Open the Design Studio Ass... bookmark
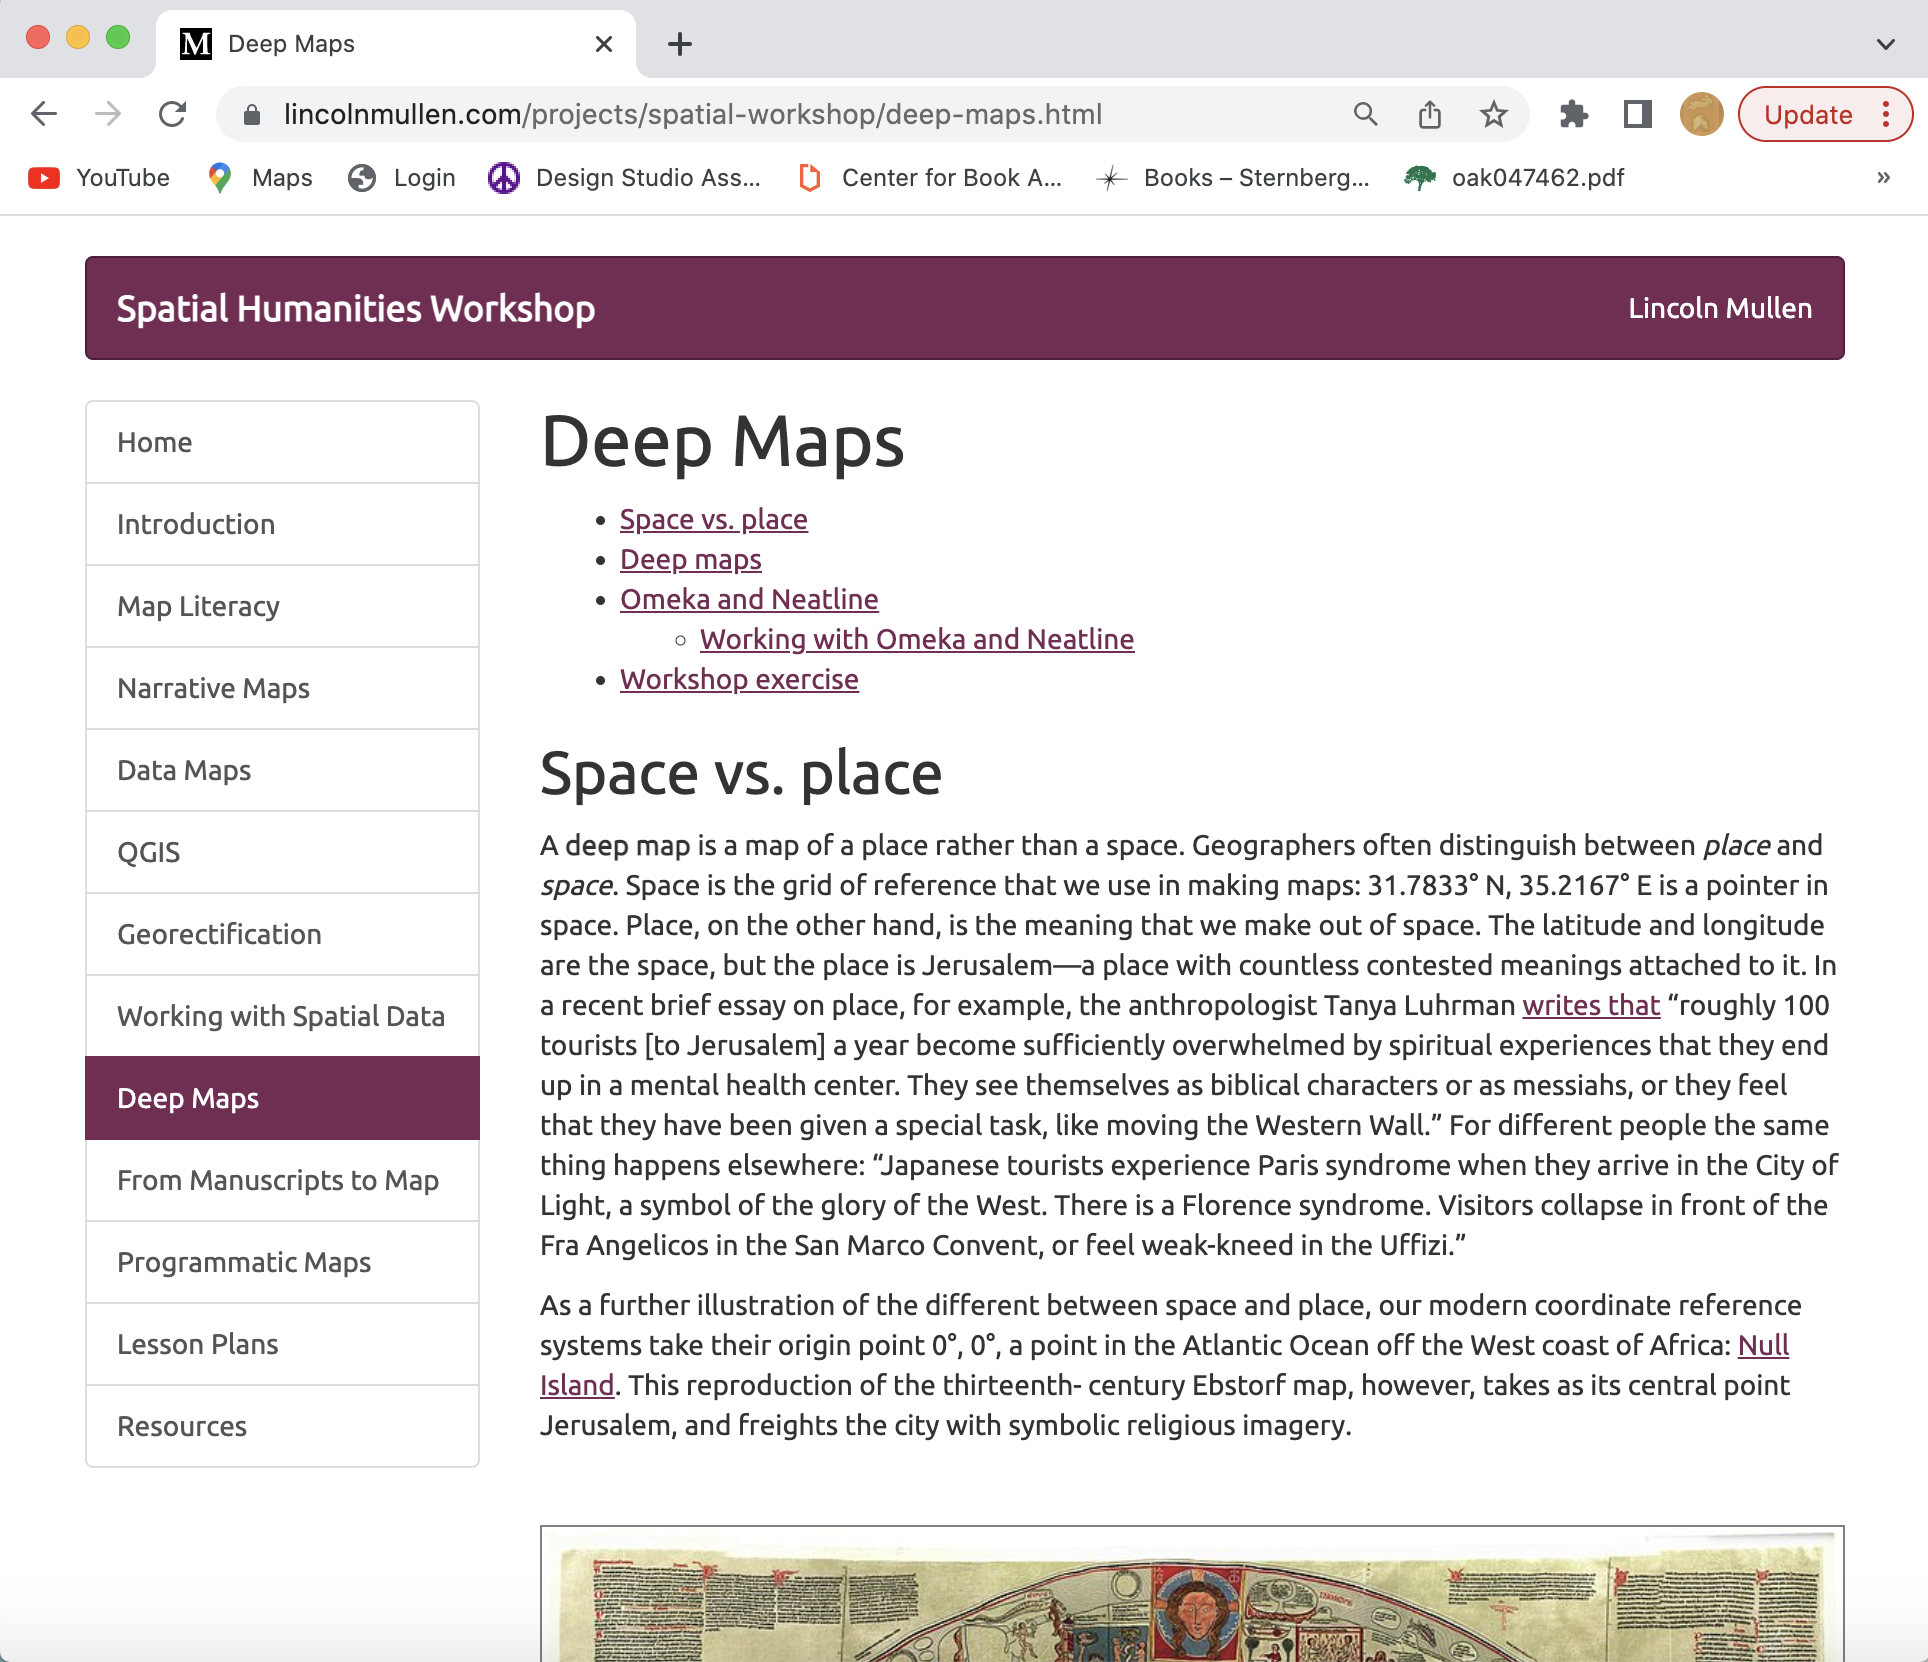 [624, 178]
